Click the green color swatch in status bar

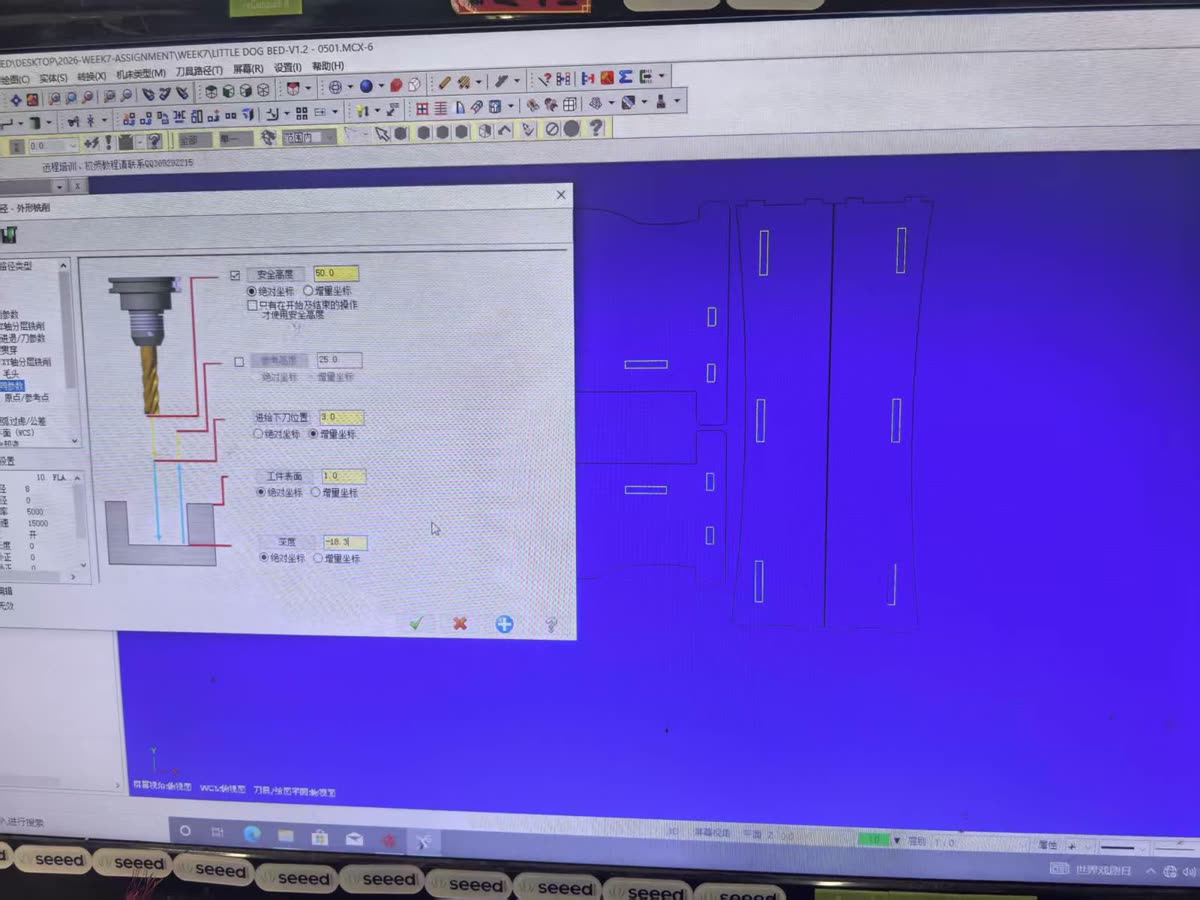pos(873,840)
